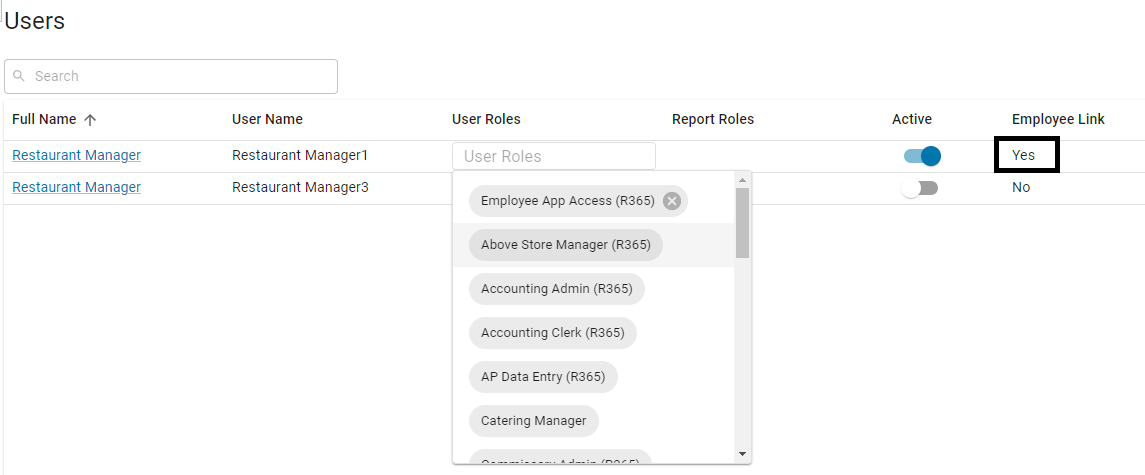Click the highlighted Yes employee link cell

(x=1026, y=155)
